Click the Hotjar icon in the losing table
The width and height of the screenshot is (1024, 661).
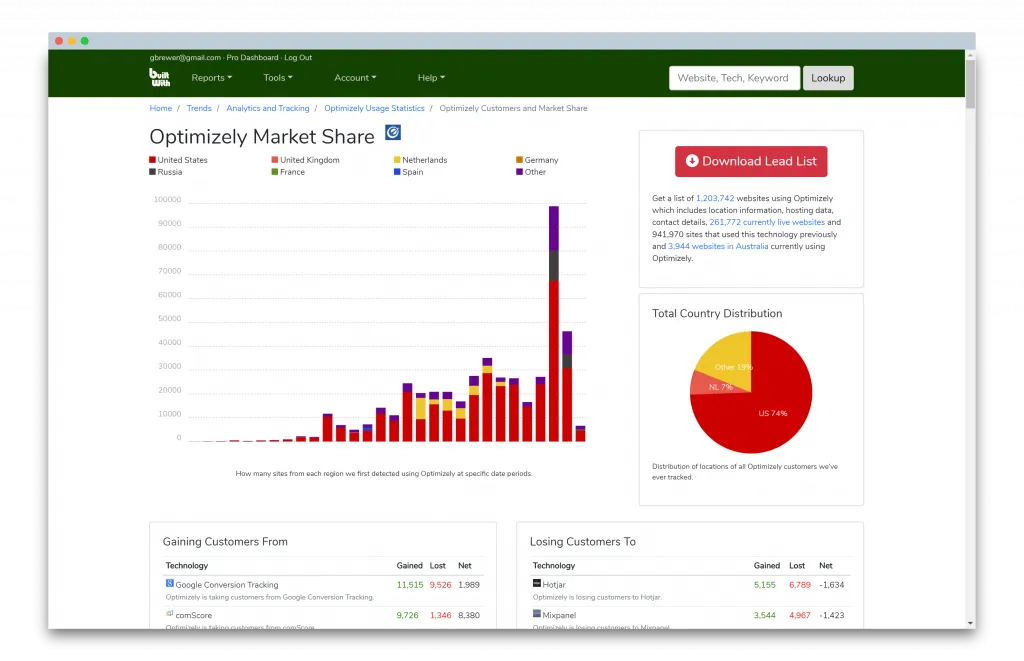(537, 583)
